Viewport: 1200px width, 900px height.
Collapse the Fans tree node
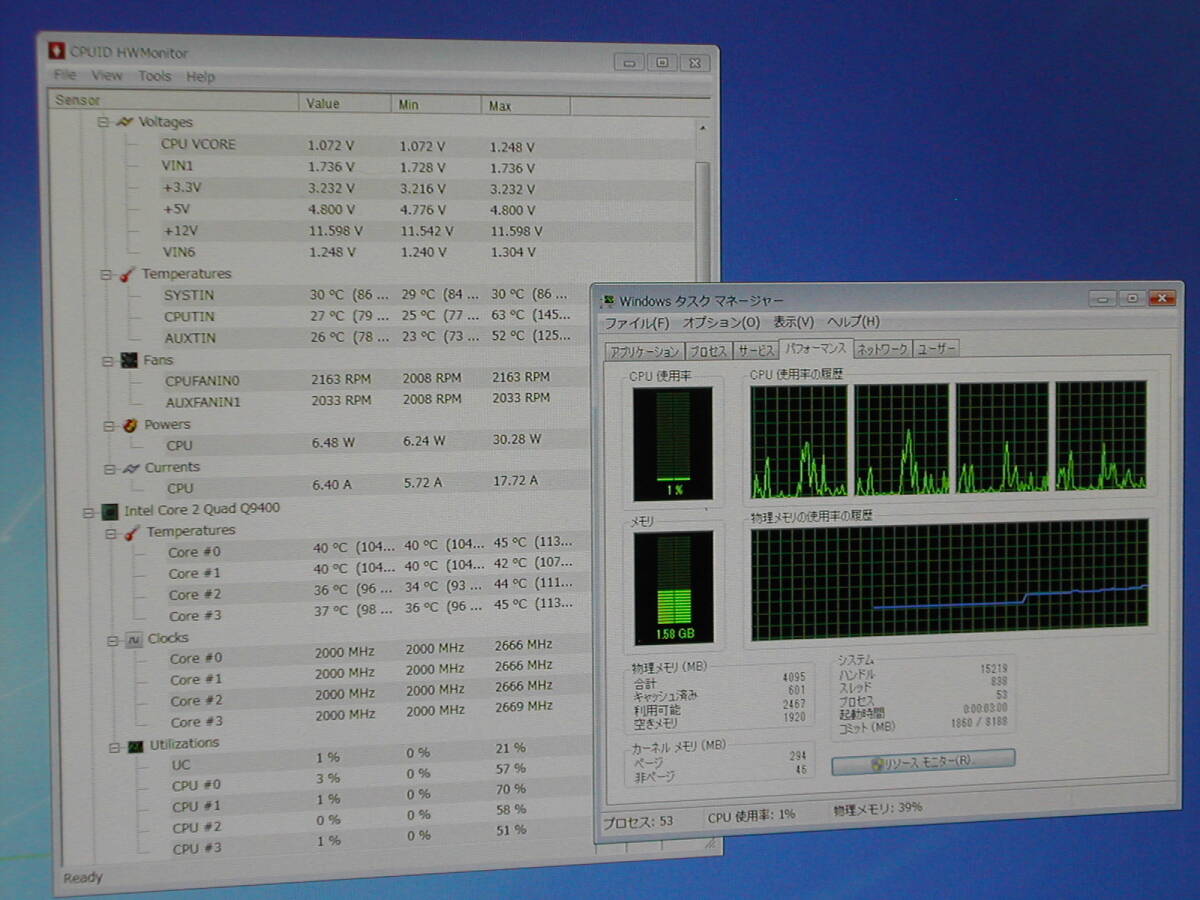pyautogui.click(x=107, y=360)
